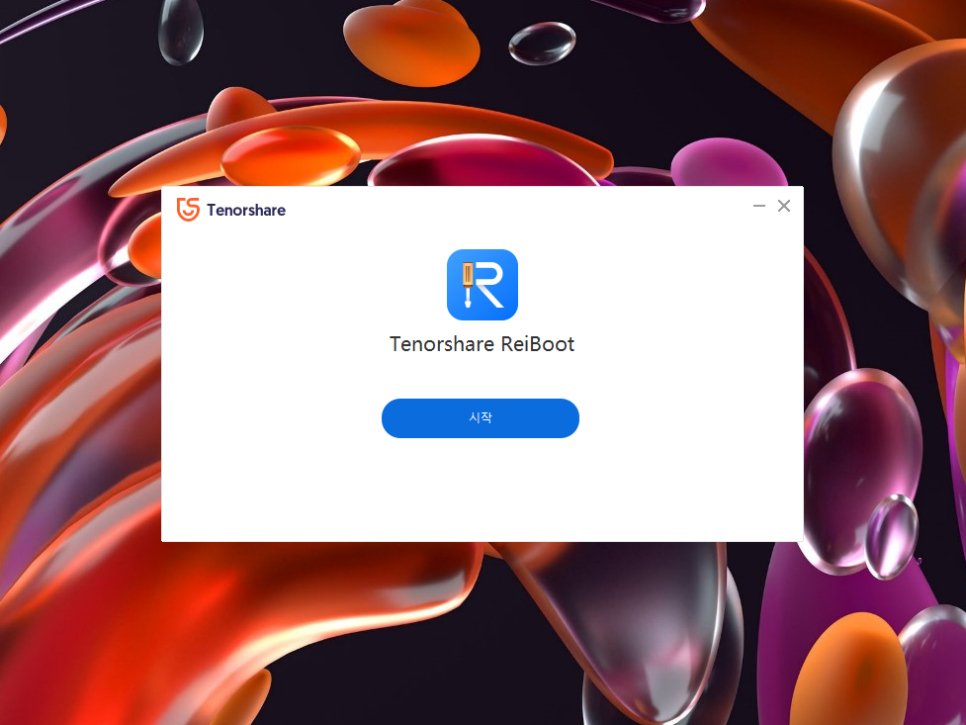The width and height of the screenshot is (966, 725).
Task: Click the 'Tenorshare' brand name text
Action: click(x=246, y=210)
